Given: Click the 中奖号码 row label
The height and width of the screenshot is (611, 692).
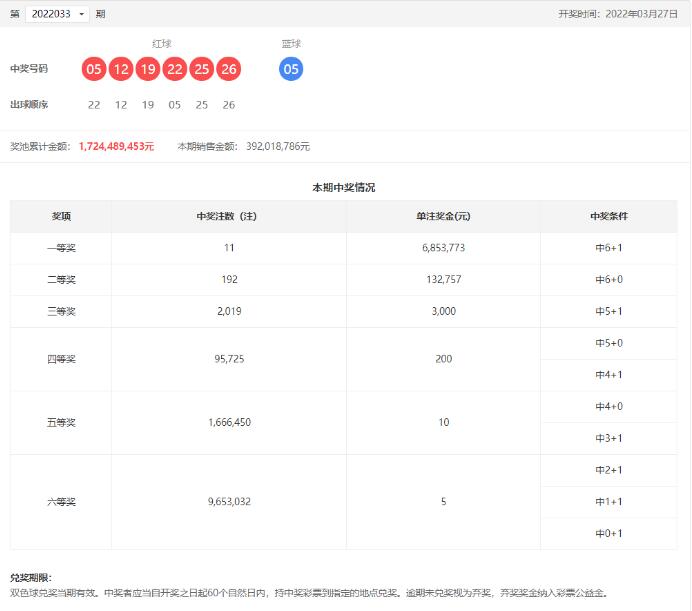Looking at the screenshot, I should pos(29,69).
